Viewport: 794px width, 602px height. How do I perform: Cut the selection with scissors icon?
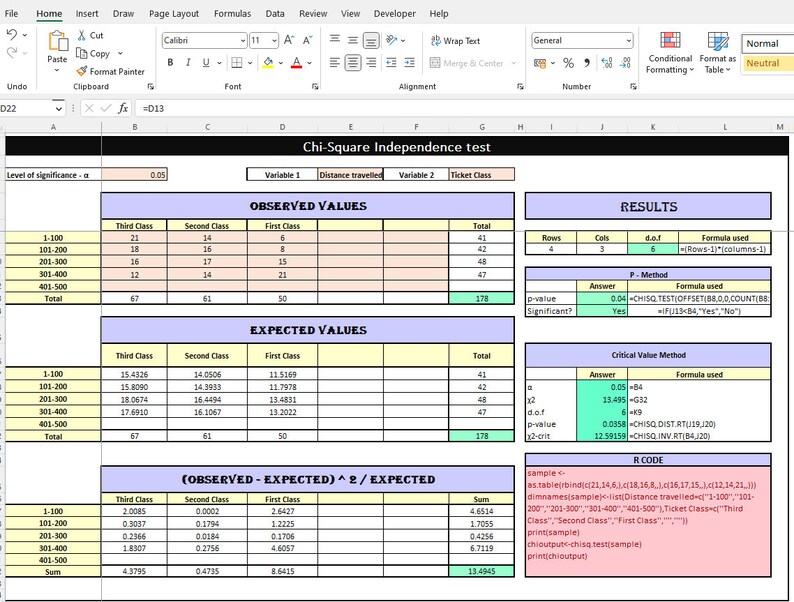(82, 35)
